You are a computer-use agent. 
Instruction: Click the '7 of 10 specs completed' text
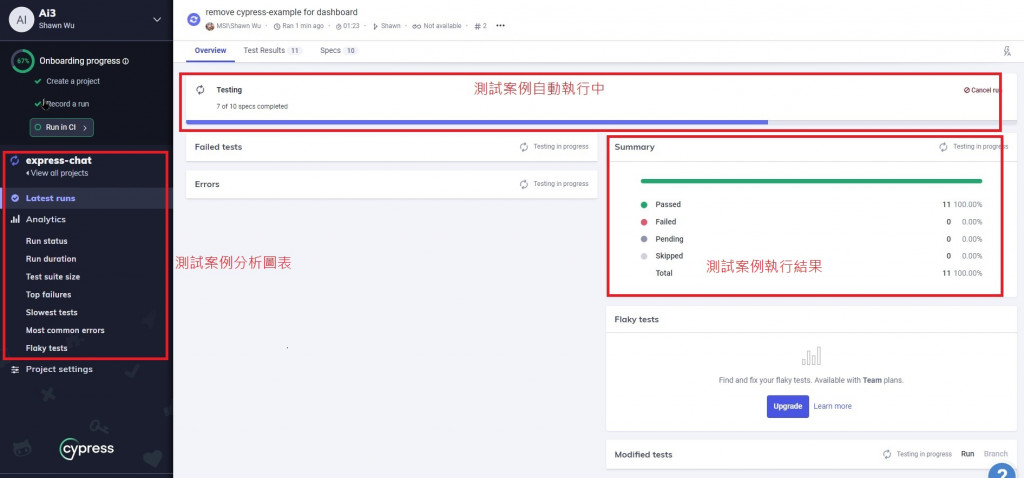pyautogui.click(x=252, y=106)
